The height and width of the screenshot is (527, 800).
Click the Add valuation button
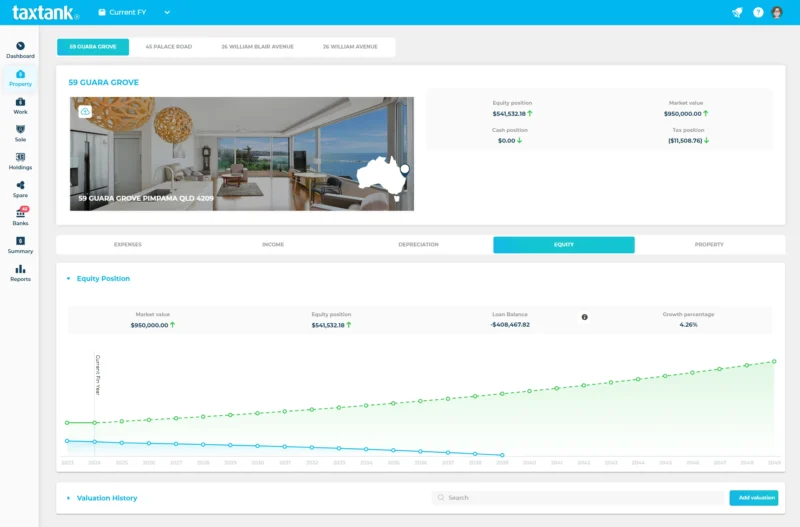pyautogui.click(x=754, y=497)
